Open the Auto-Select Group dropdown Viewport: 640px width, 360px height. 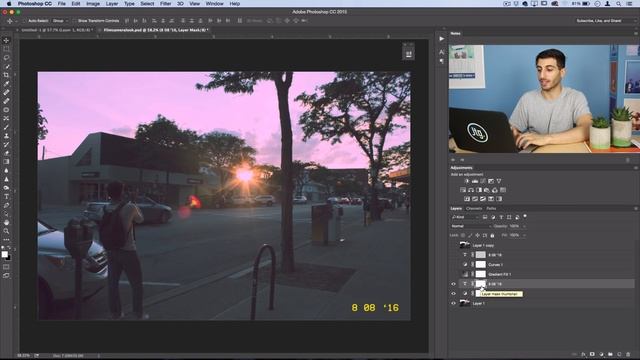coord(60,20)
